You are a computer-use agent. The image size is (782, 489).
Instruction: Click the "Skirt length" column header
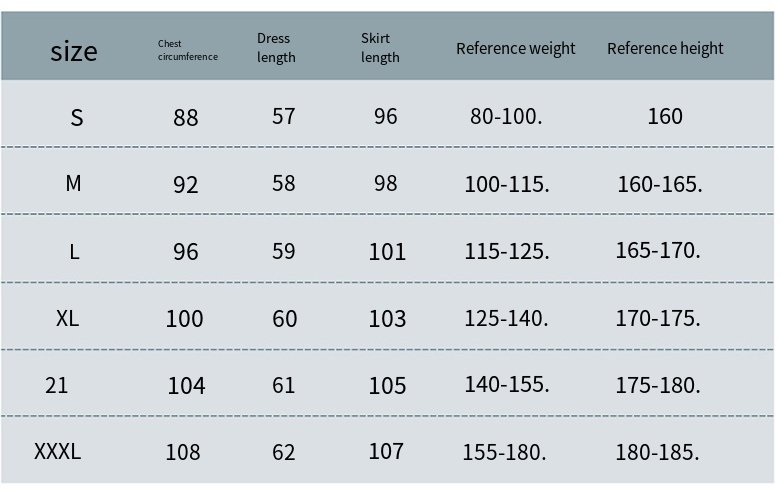coord(380,48)
